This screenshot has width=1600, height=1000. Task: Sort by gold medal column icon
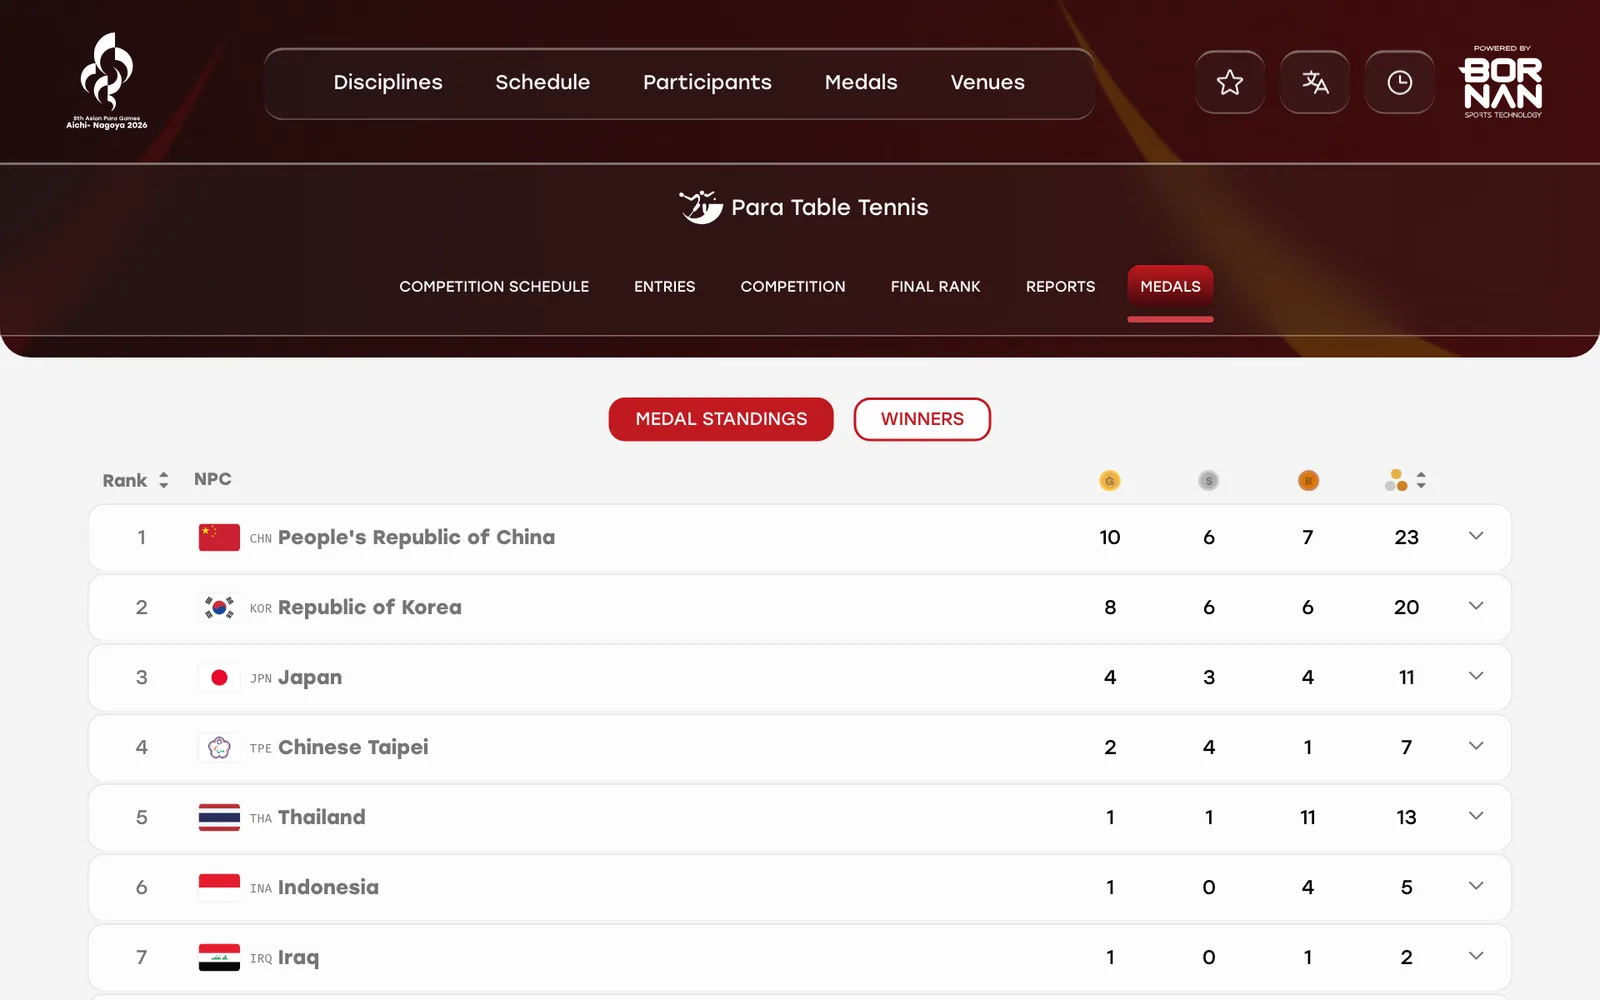1110,481
